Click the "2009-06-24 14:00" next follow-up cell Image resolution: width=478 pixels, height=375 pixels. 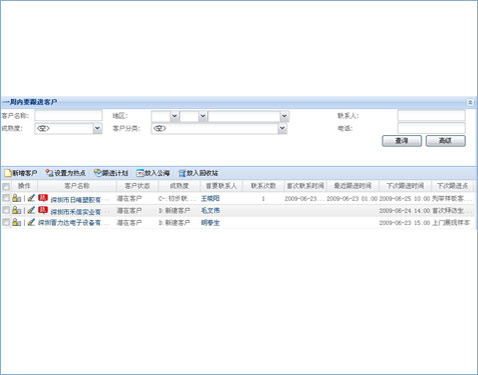tap(405, 211)
